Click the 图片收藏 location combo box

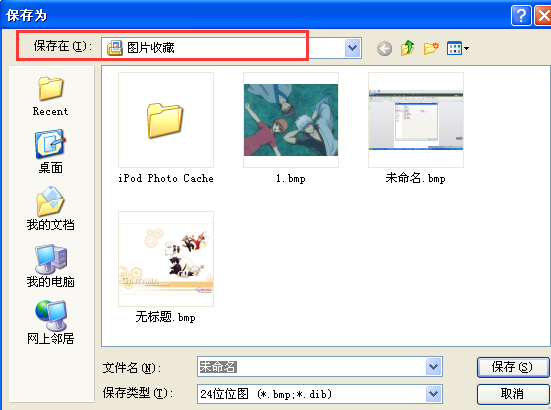pyautogui.click(x=232, y=48)
